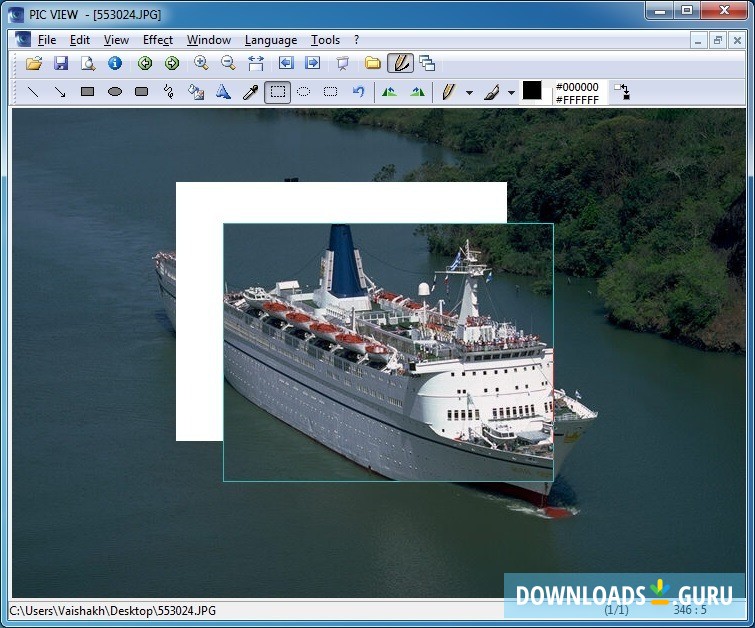Open the Effect menu
Image resolution: width=755 pixels, height=628 pixels.
coord(157,40)
